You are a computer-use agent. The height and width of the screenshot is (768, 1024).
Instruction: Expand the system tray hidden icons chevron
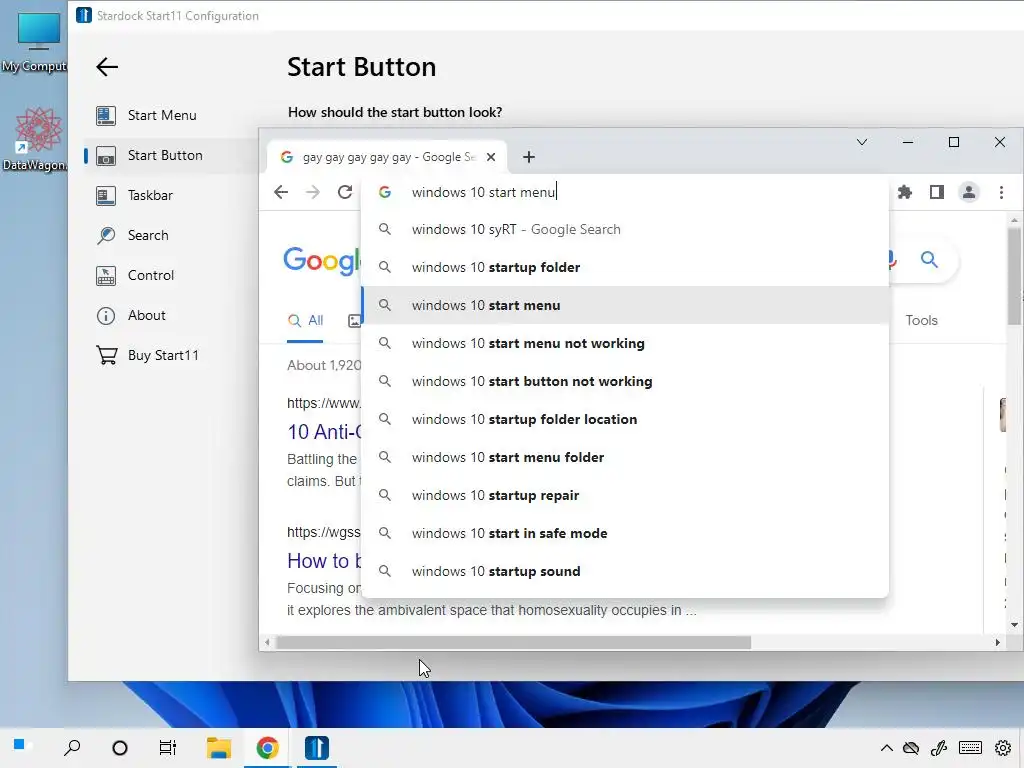click(886, 748)
